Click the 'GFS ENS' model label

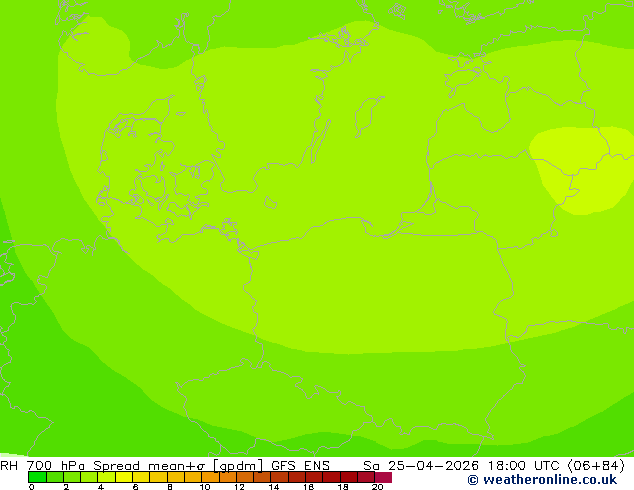coord(300,466)
